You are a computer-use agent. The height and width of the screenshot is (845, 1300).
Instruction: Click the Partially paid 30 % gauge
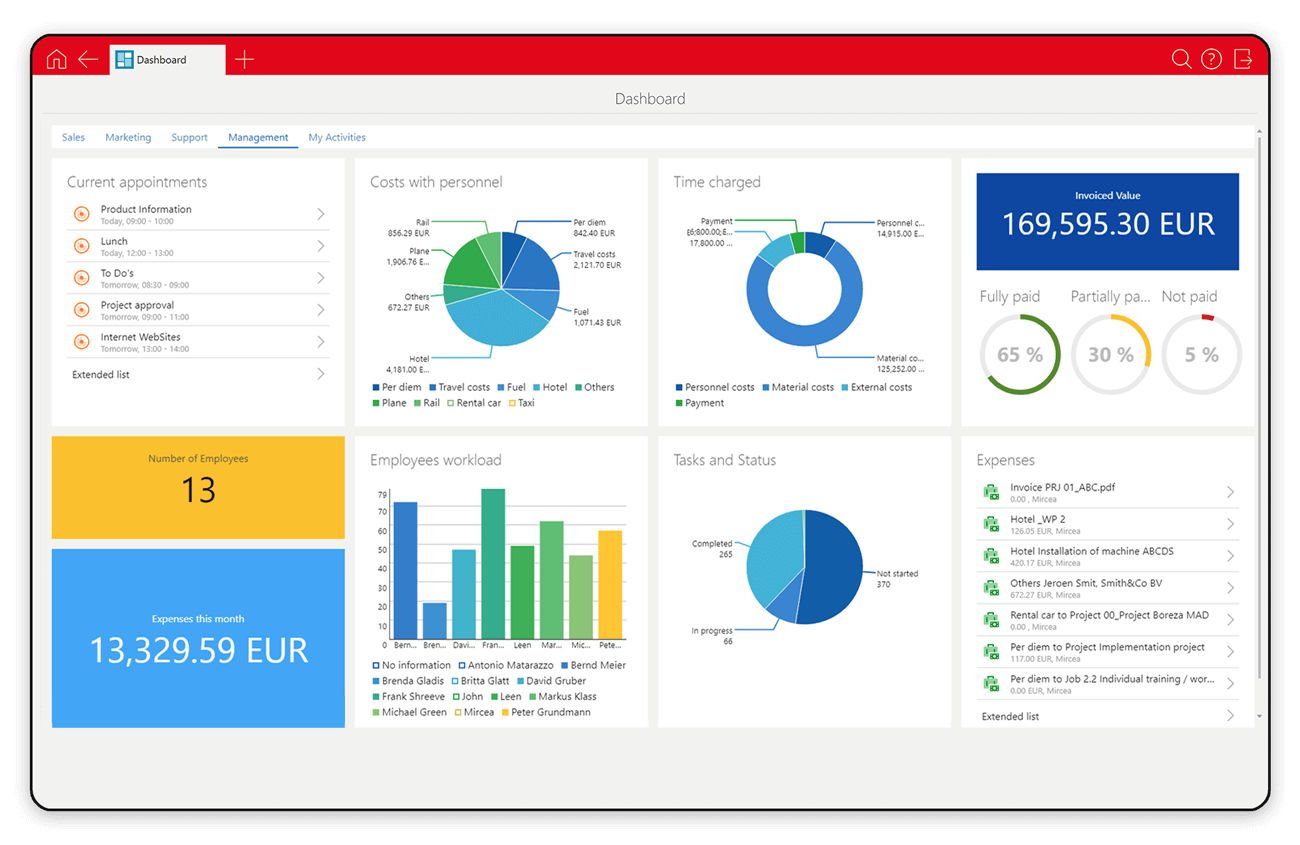pos(1111,354)
